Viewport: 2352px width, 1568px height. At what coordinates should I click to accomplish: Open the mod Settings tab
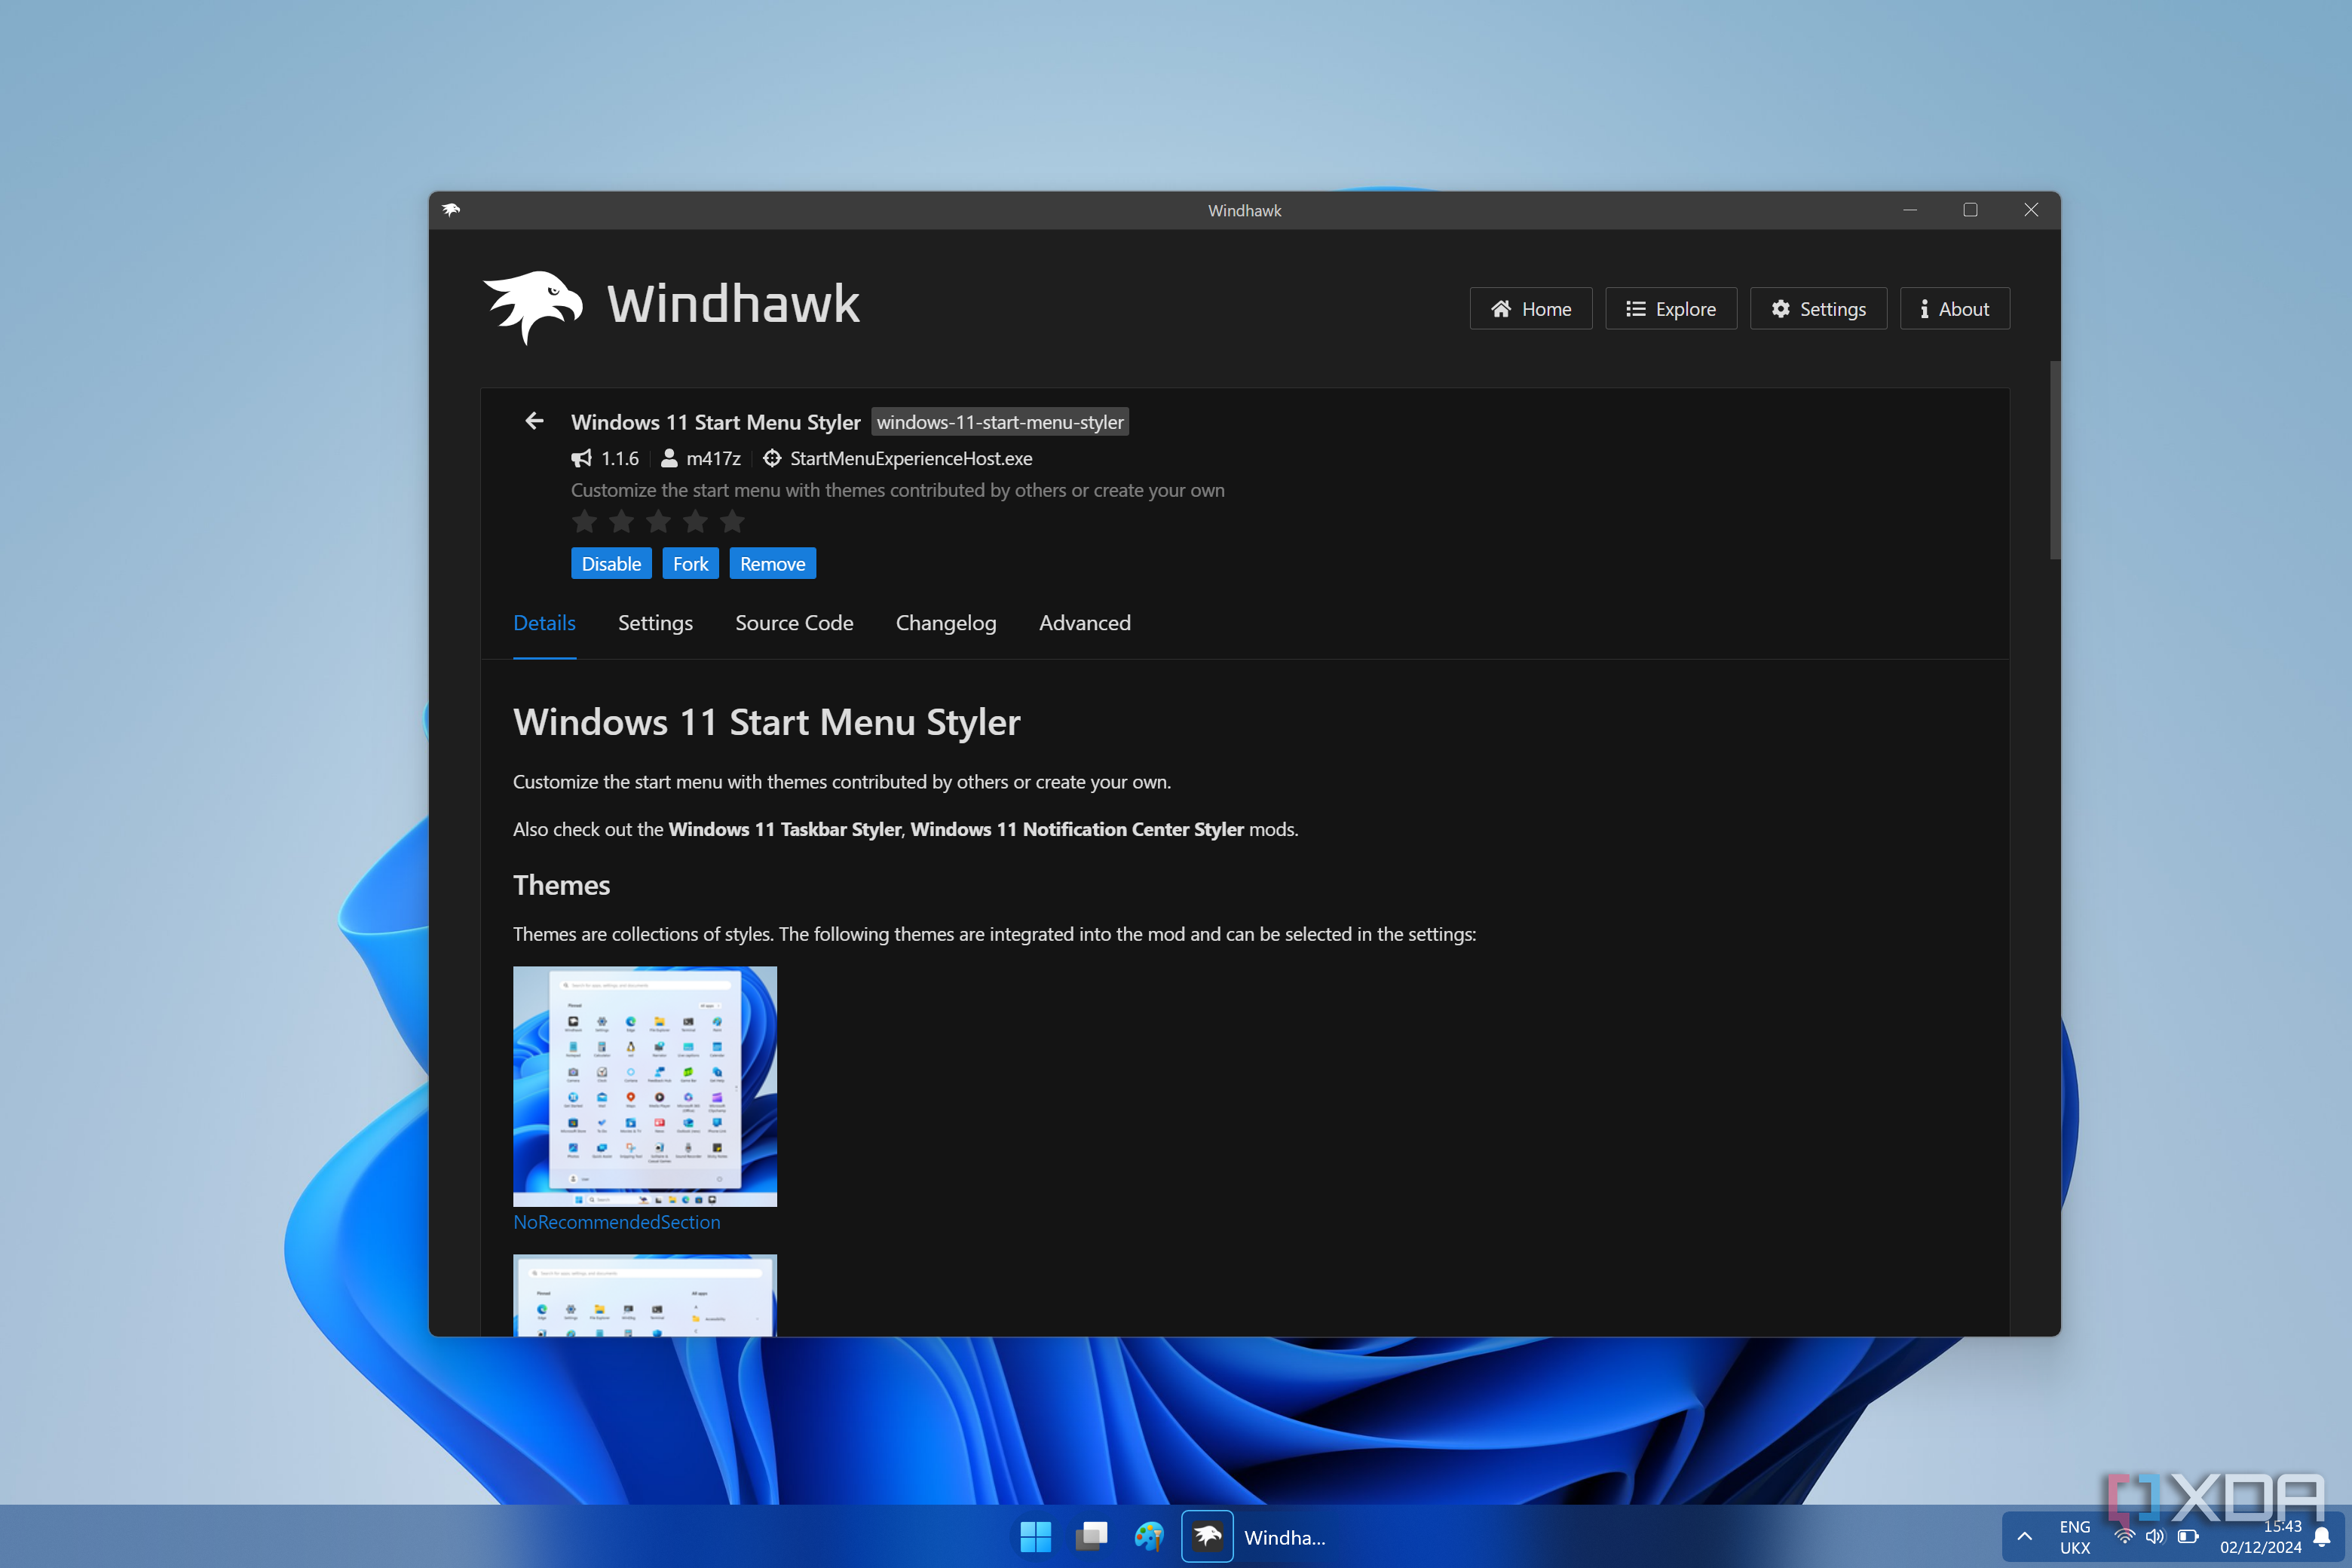click(x=655, y=623)
